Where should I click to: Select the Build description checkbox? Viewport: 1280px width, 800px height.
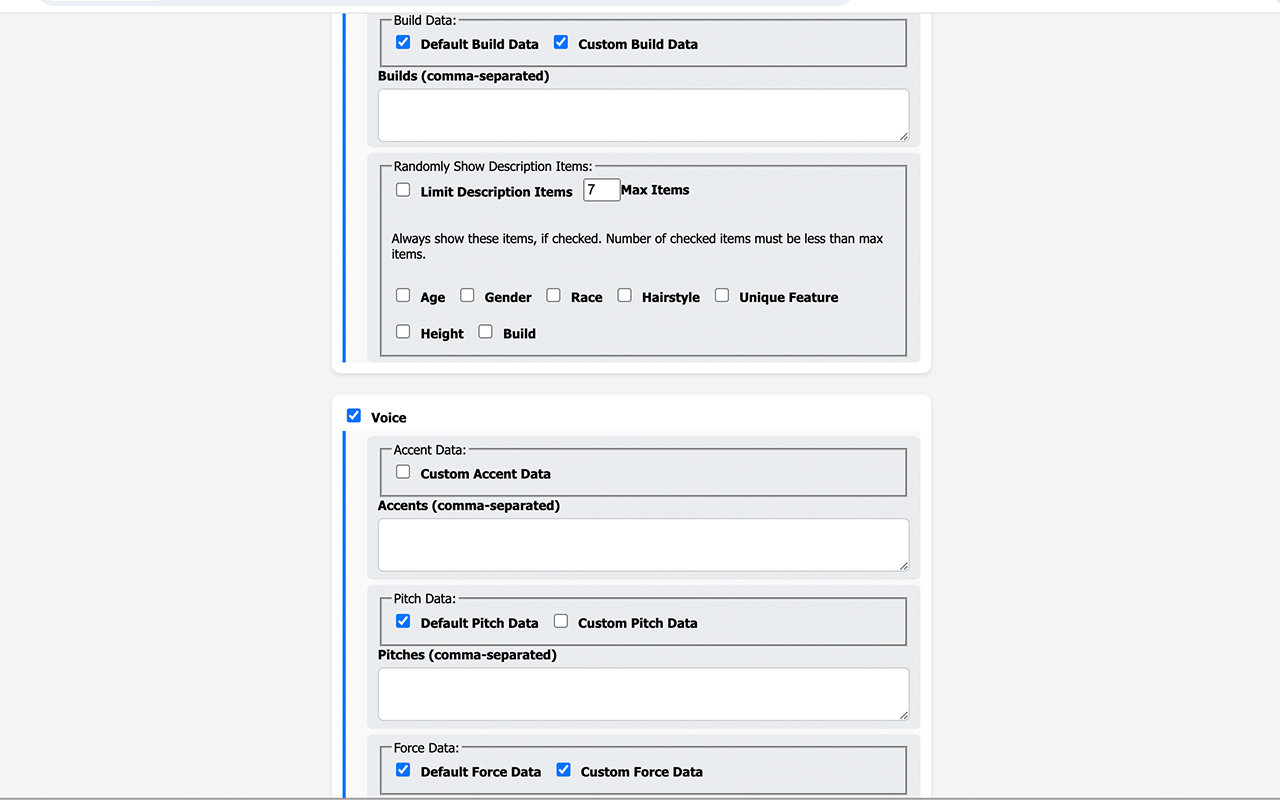click(485, 332)
